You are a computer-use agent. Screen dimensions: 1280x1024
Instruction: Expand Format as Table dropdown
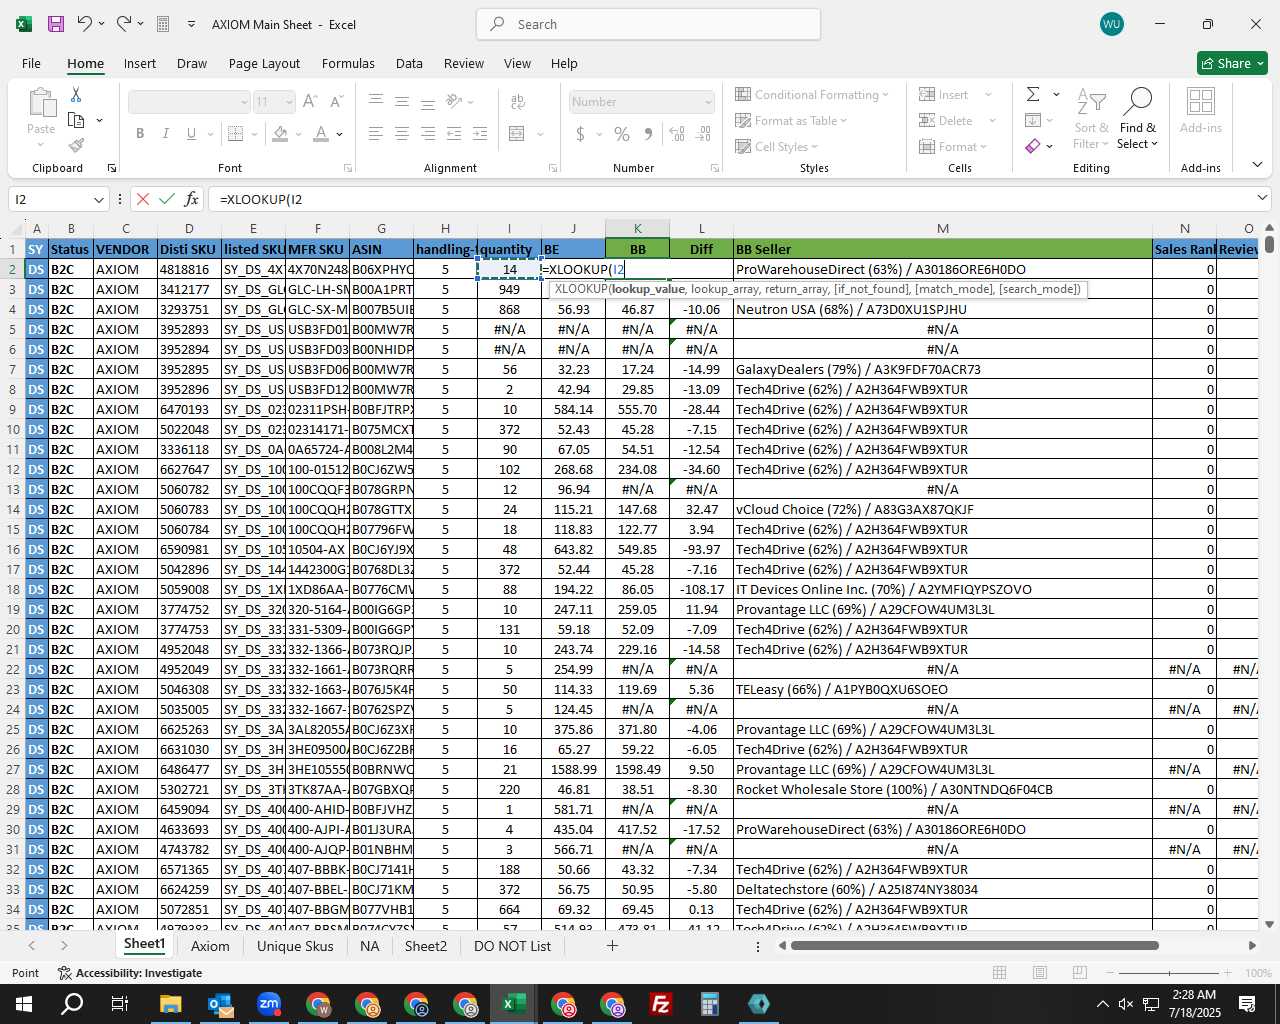[x=791, y=120]
